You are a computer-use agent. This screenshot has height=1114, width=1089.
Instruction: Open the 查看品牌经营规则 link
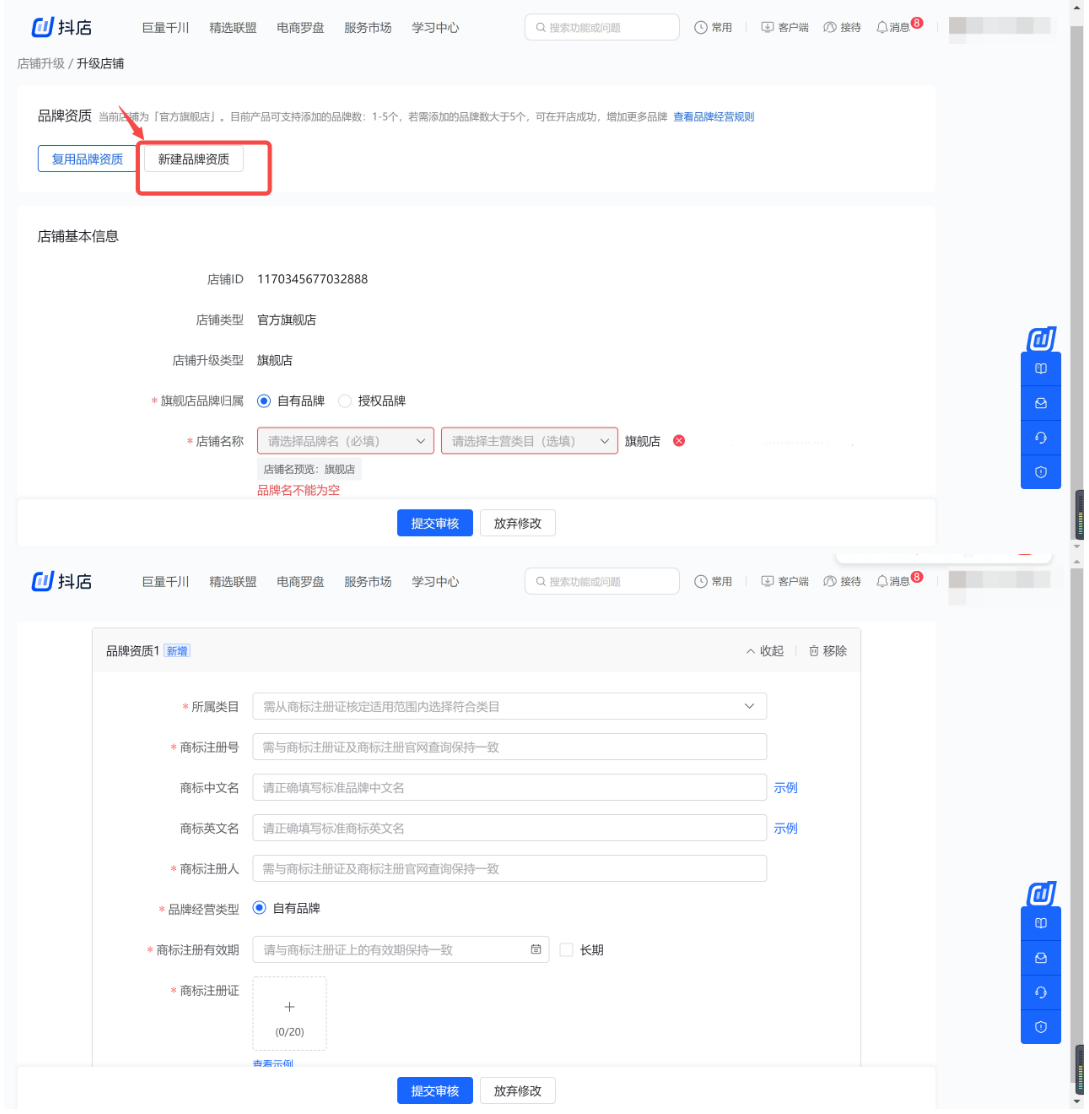tap(713, 117)
